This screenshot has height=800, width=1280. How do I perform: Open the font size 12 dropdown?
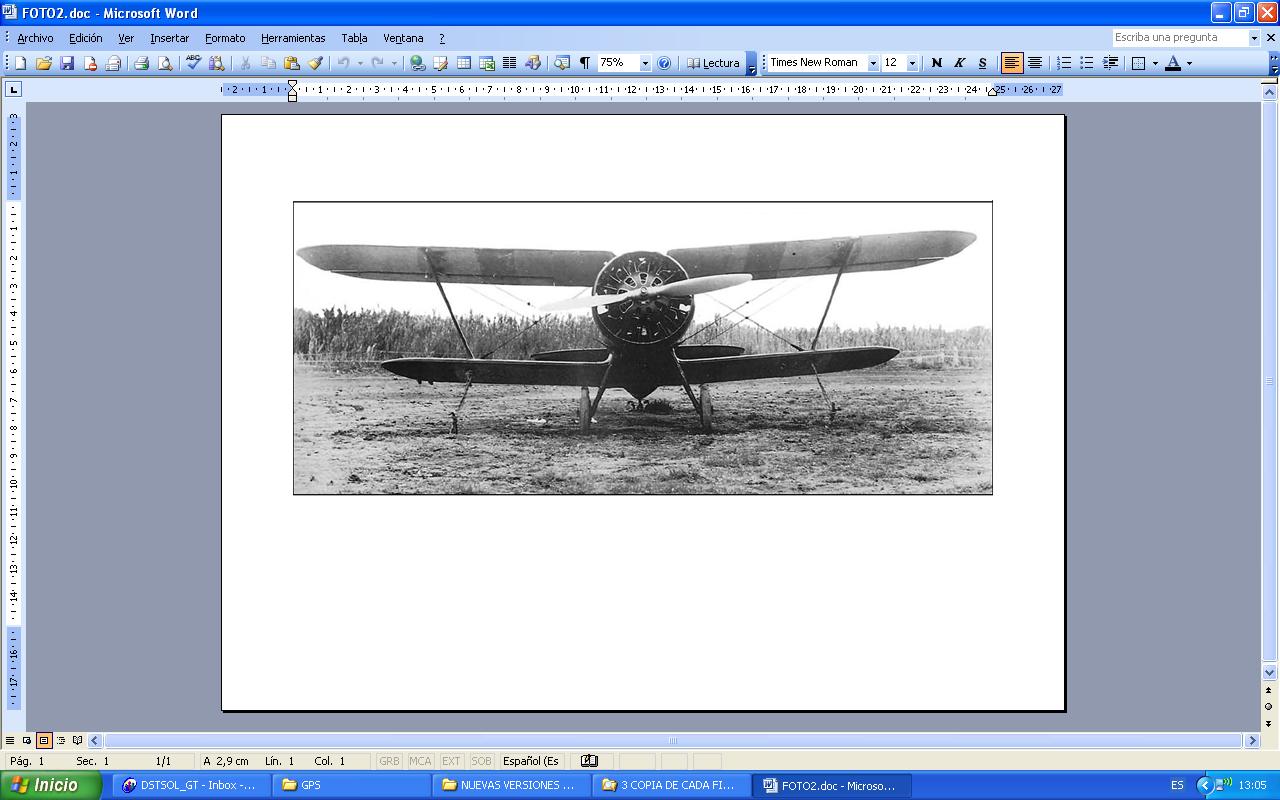pos(912,63)
